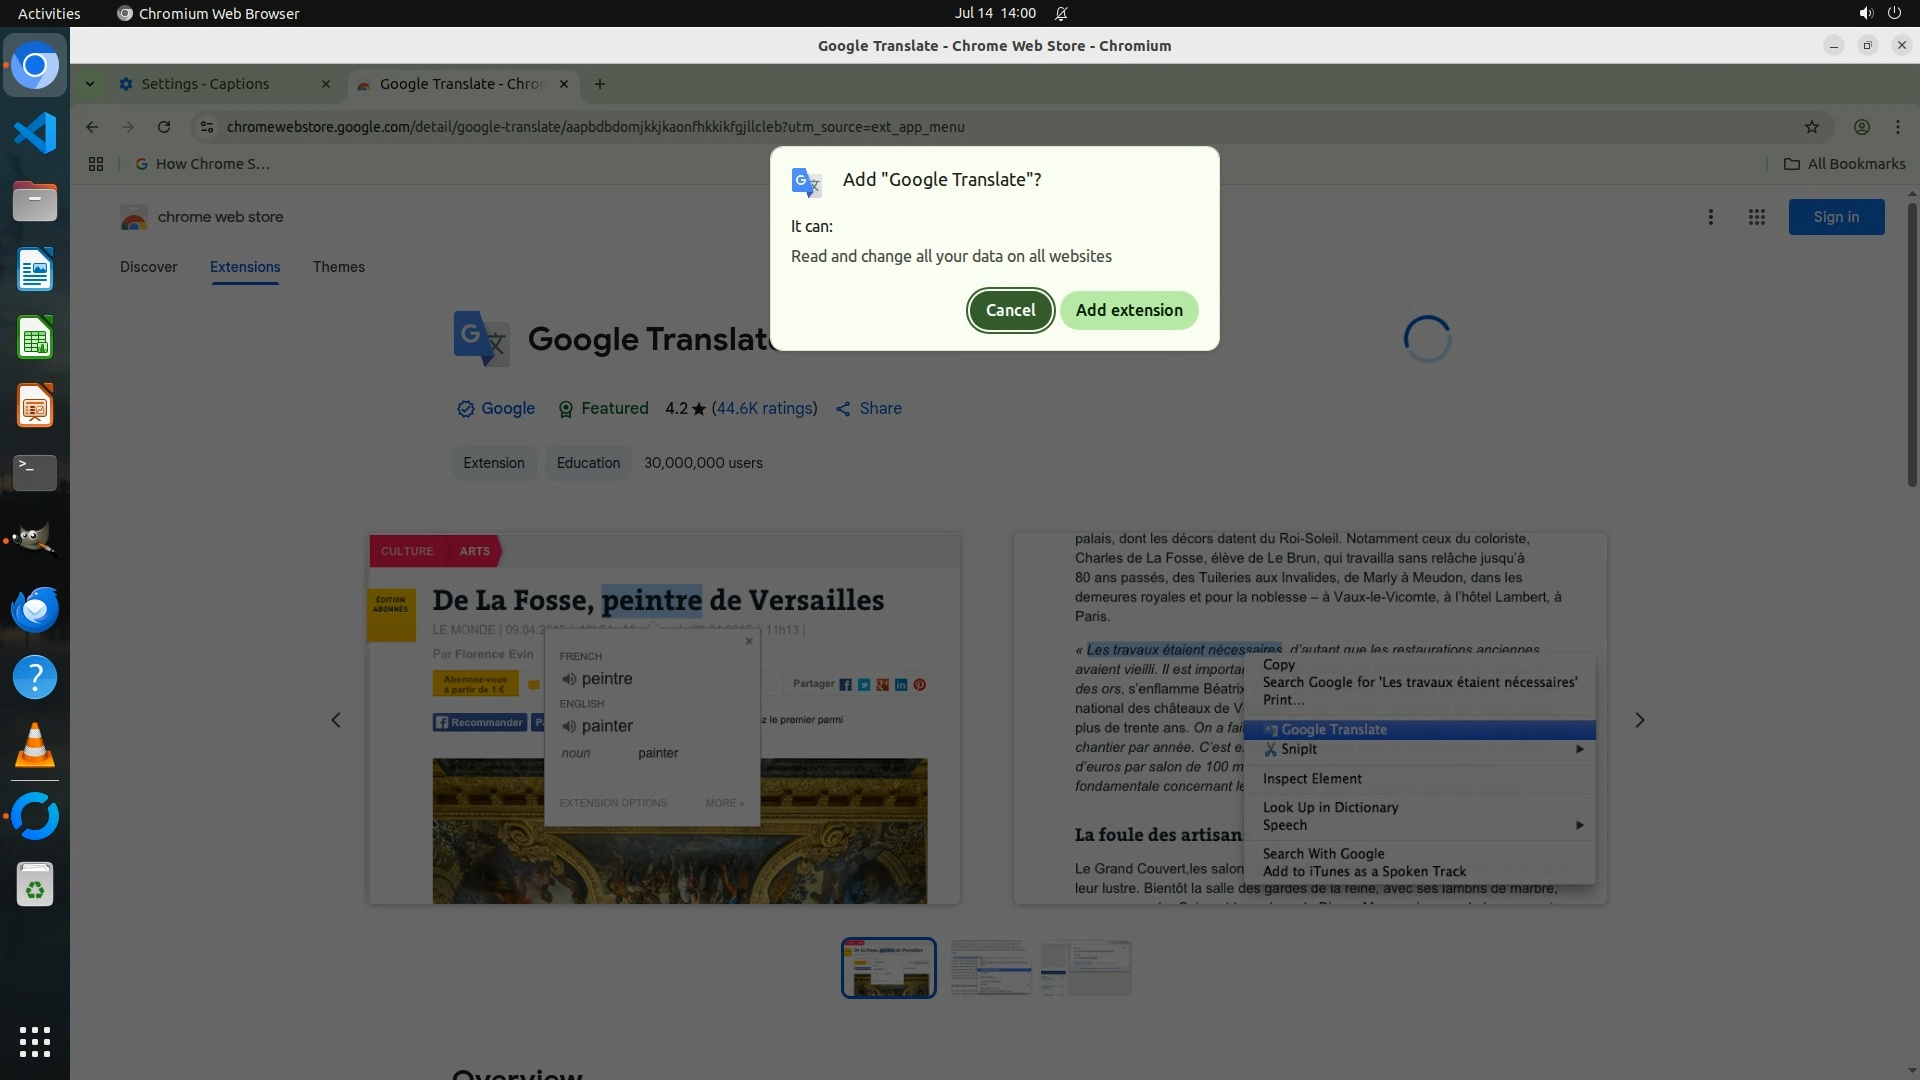Open Chromium profile icon

tap(1861, 127)
